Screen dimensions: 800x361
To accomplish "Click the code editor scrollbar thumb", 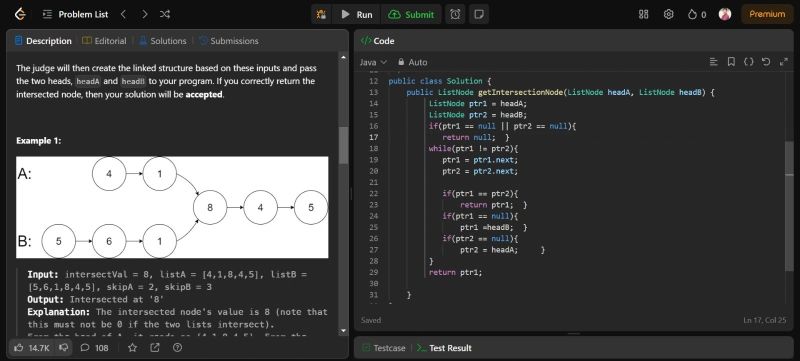I will click(790, 207).
